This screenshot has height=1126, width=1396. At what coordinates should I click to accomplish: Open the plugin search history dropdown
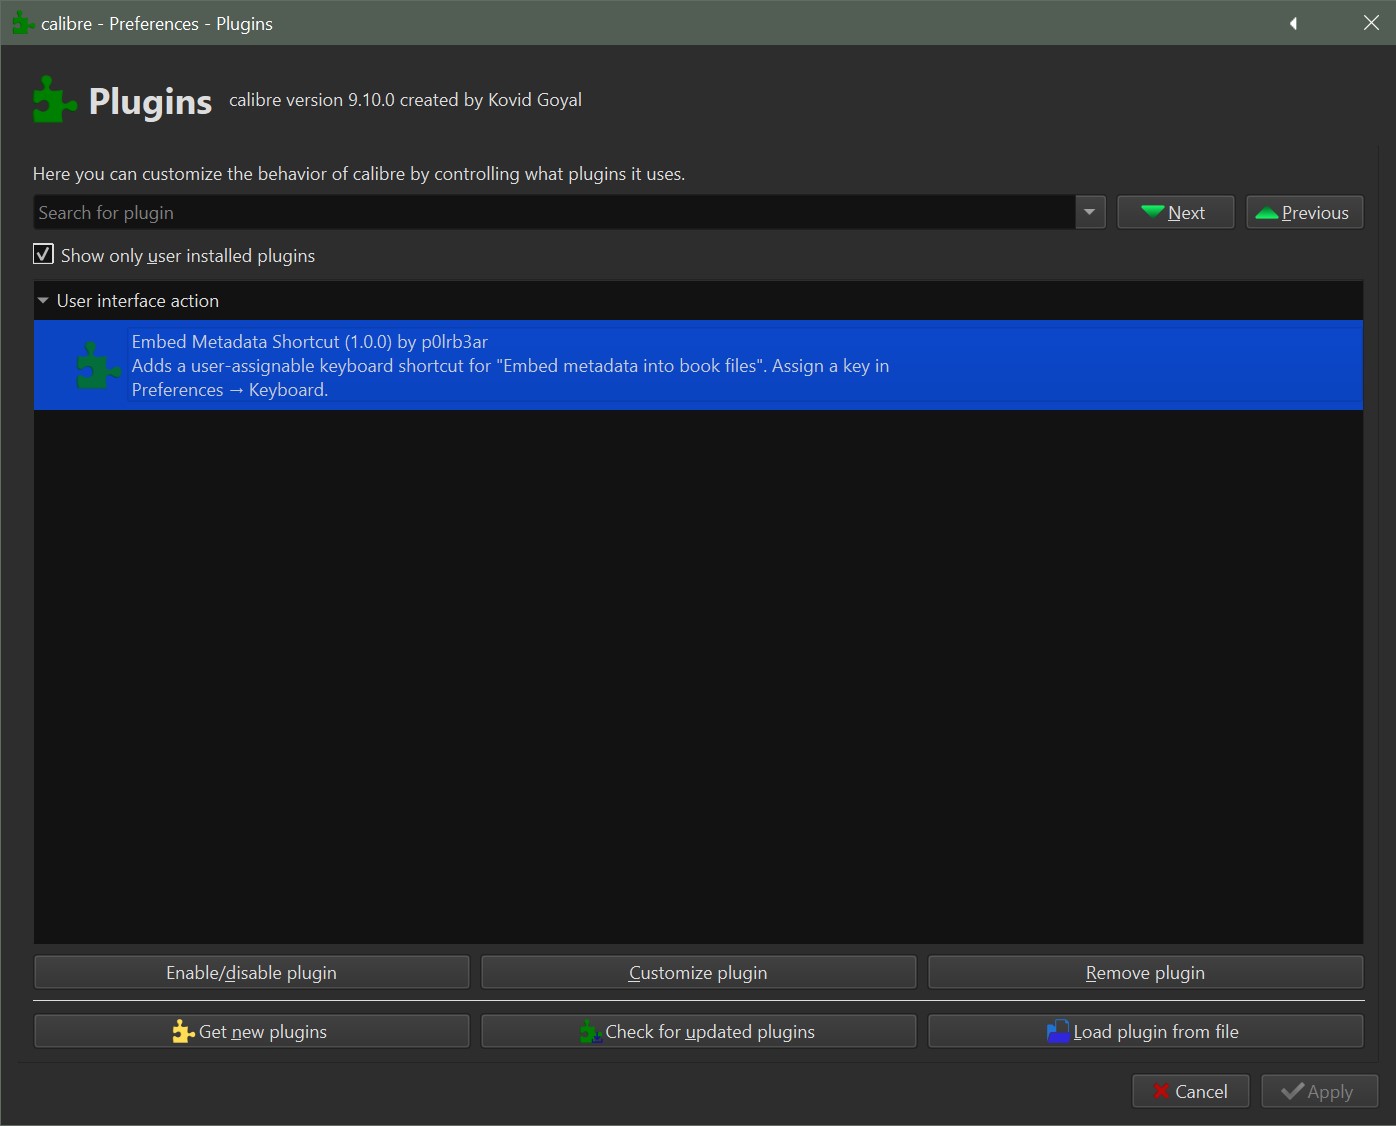(1089, 212)
